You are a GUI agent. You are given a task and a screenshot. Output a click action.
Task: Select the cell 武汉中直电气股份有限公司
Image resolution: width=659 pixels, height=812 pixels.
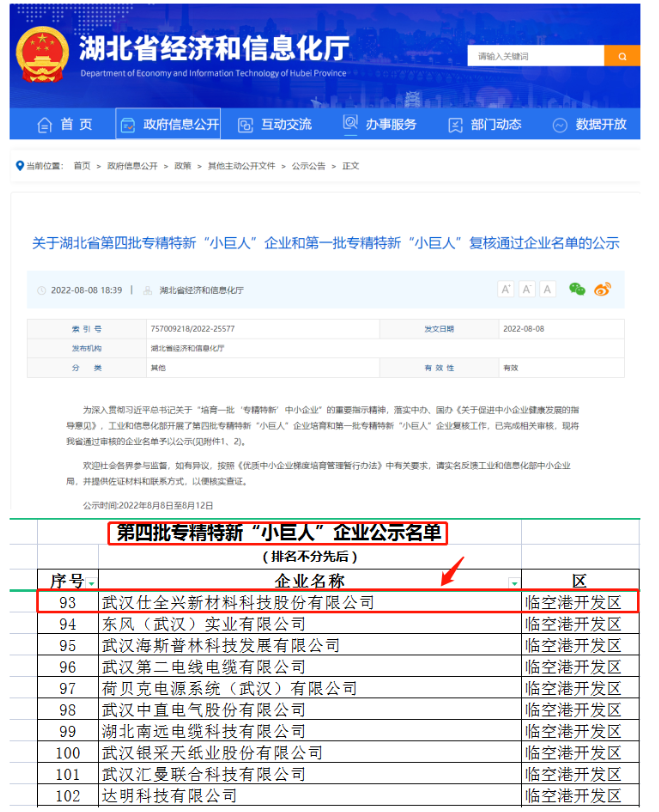[x=310, y=709]
